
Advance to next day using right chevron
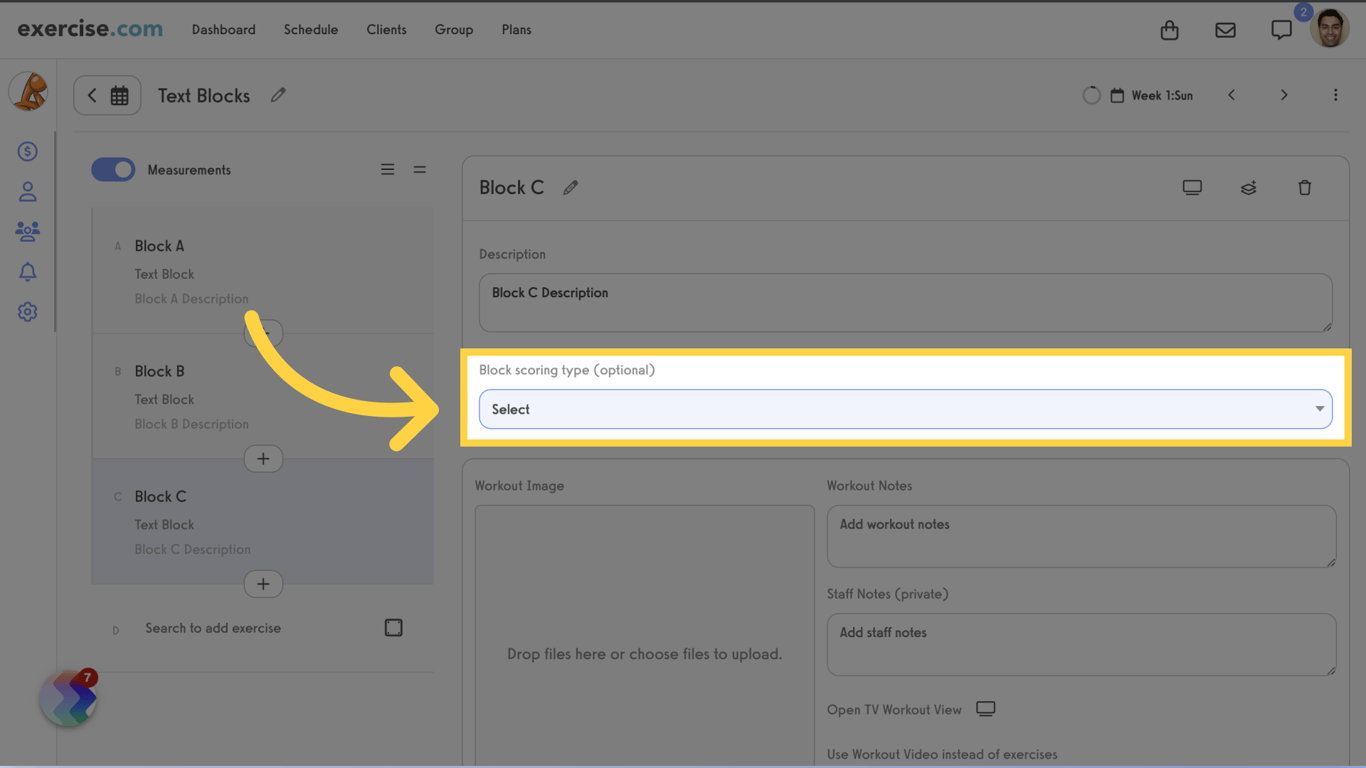tap(1284, 95)
